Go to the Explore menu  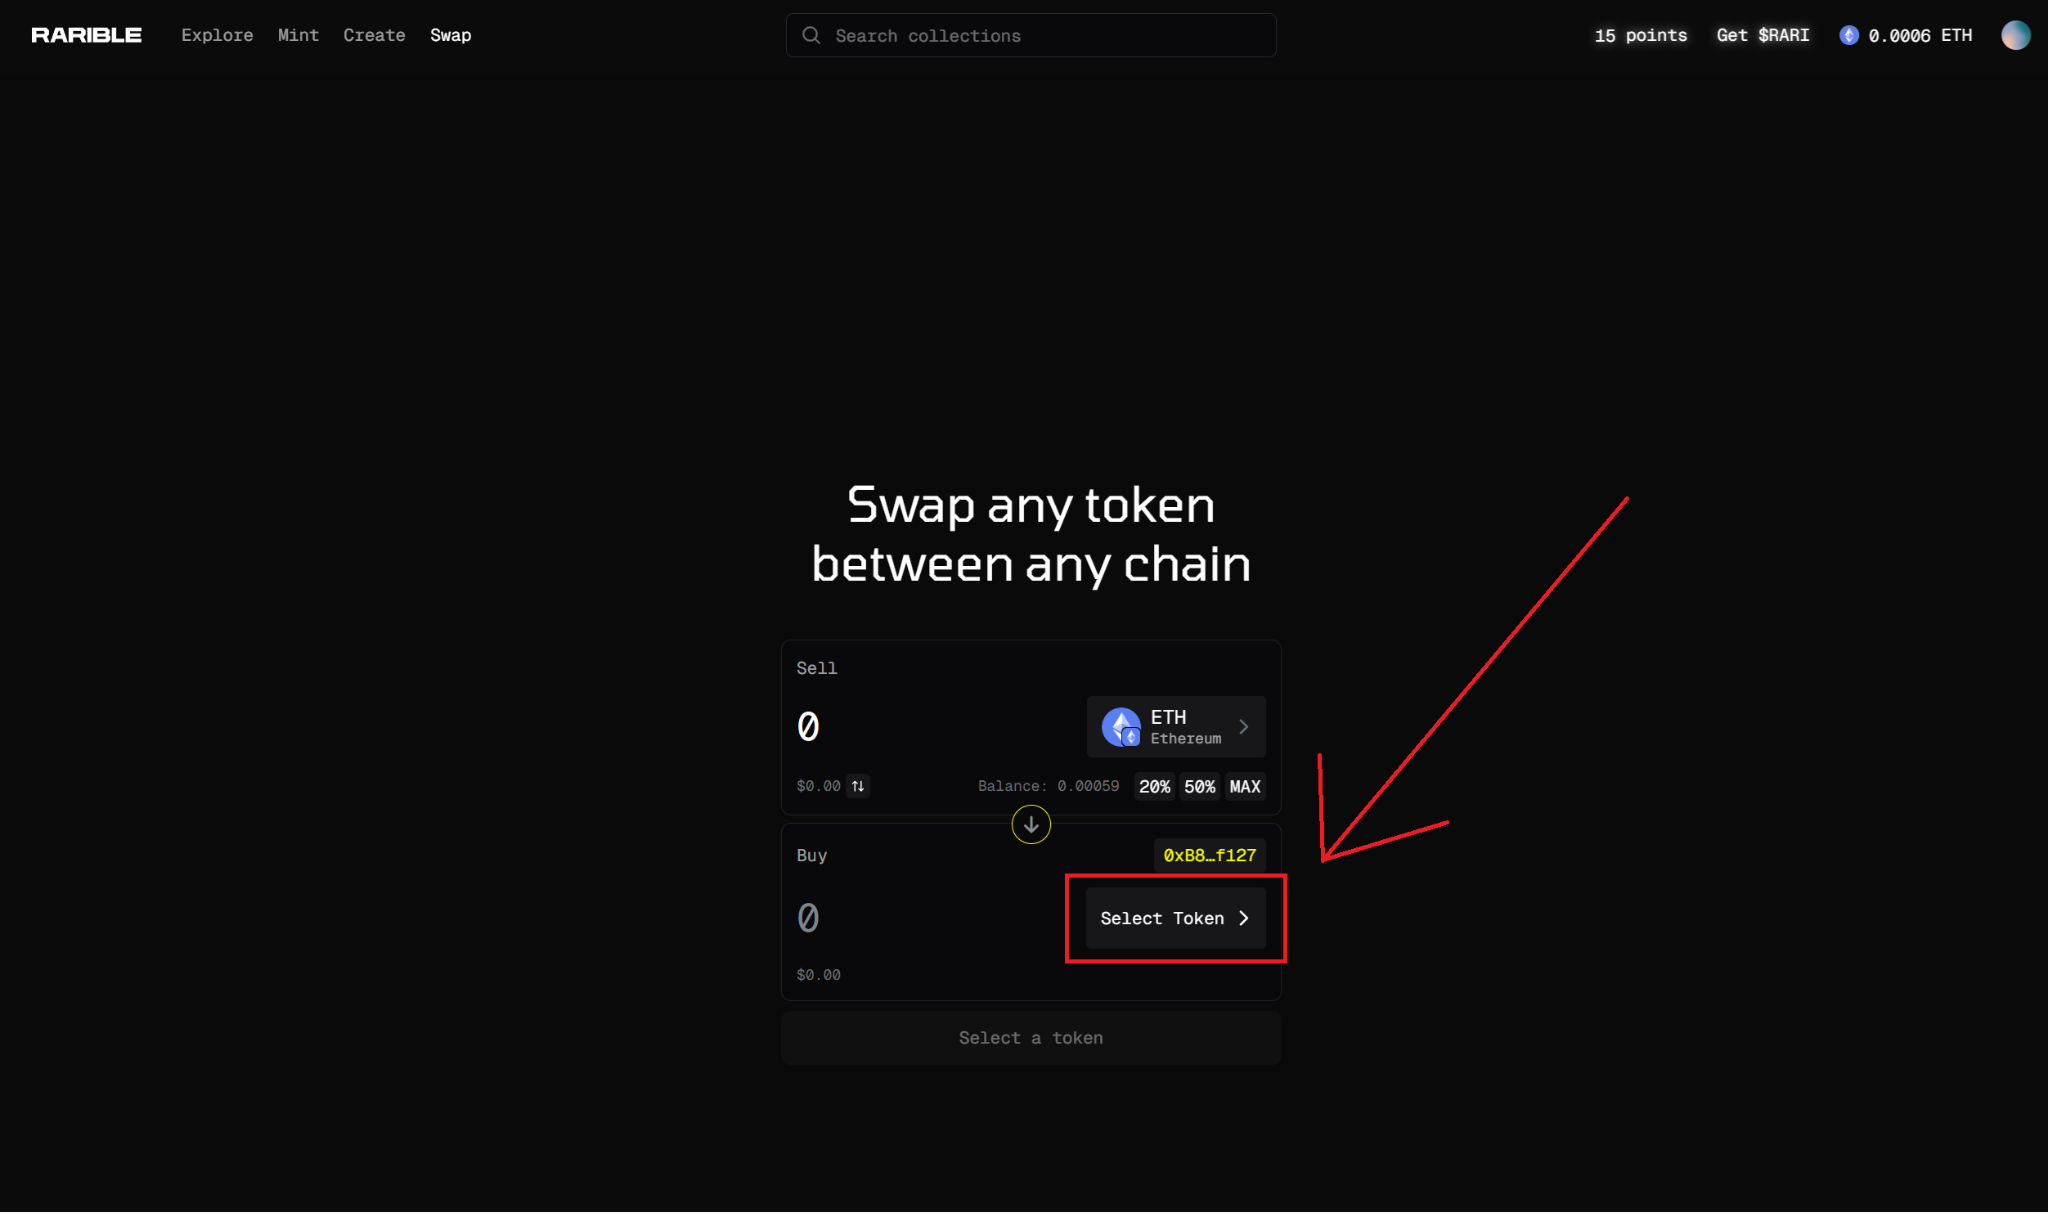[x=217, y=35]
